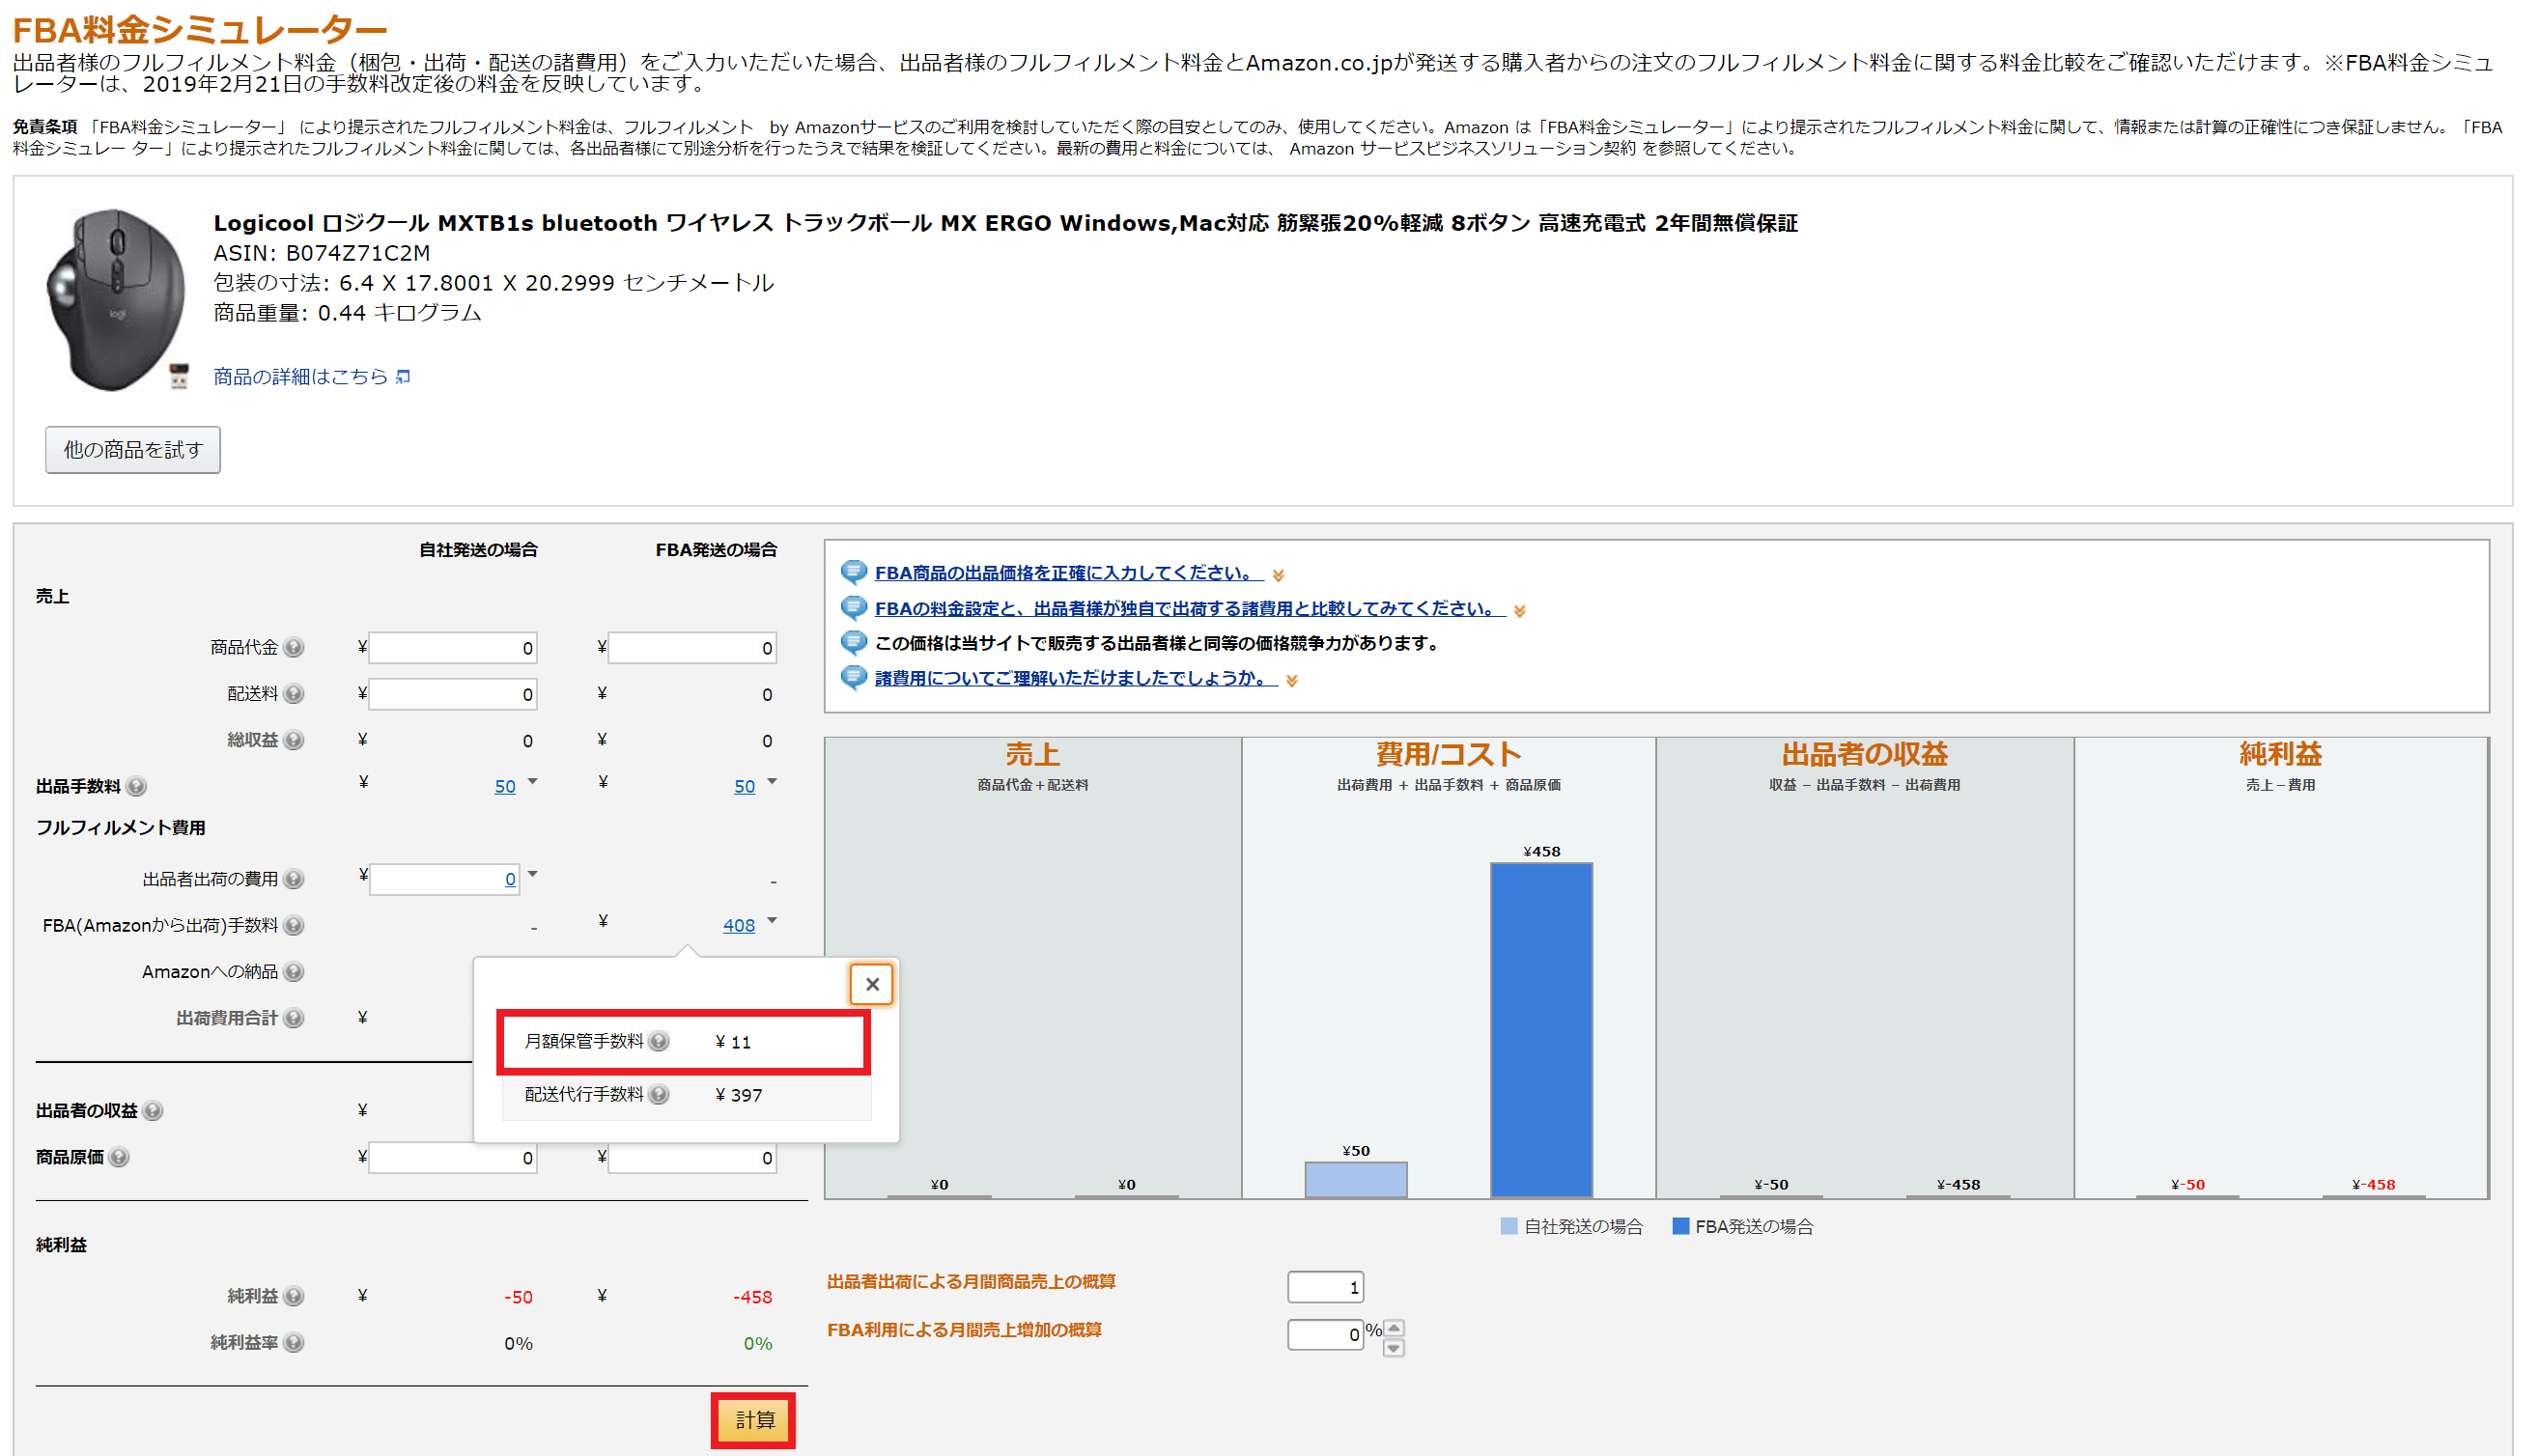The image size is (2537, 1456).
Task: Click the ¥458 FBA cost bar
Action: pos(1542,1031)
